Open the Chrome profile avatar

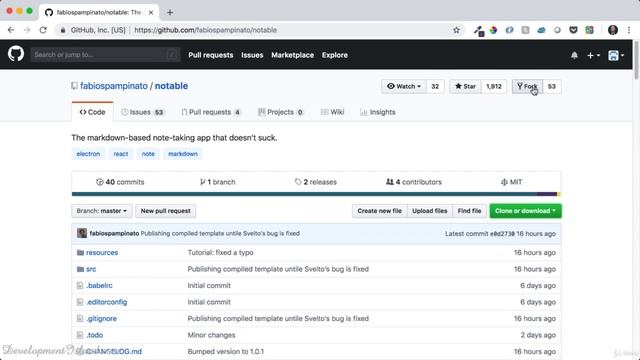(613, 30)
